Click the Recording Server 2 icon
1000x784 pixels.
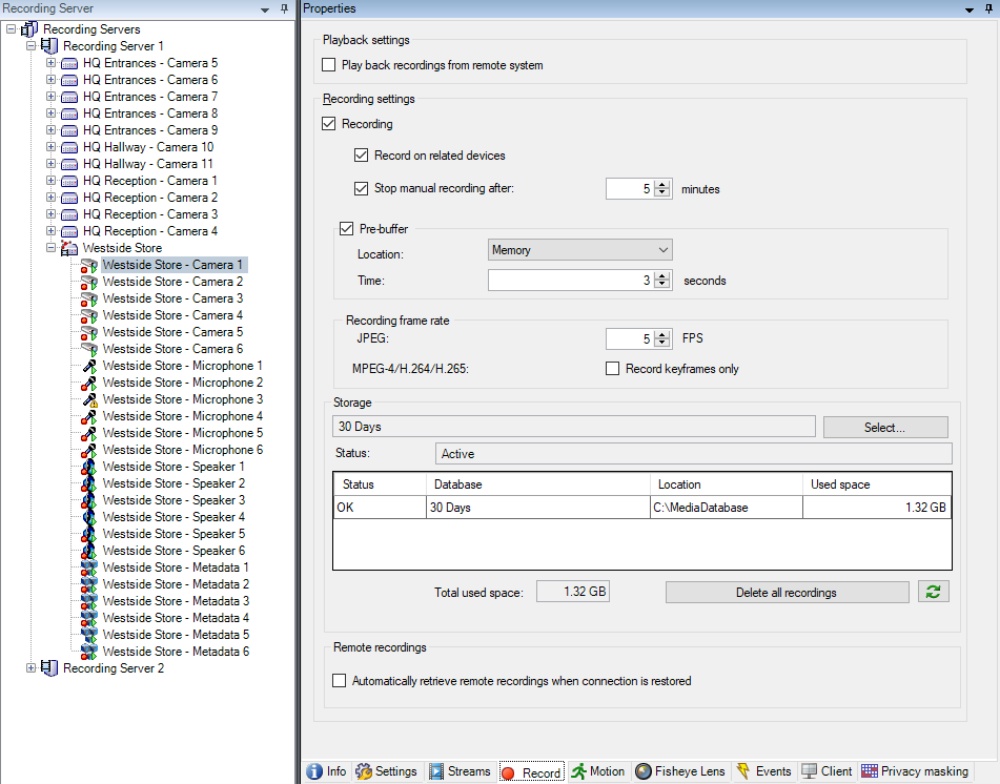pos(49,668)
